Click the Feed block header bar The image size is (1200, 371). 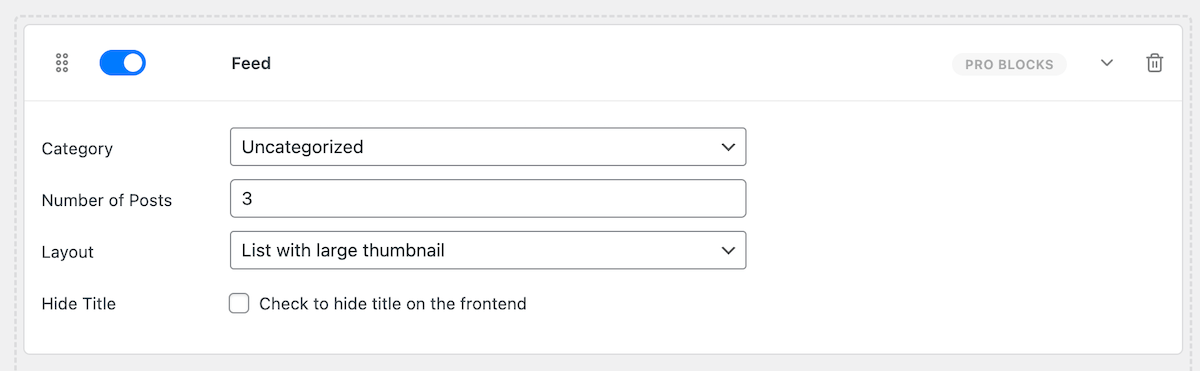pos(603,63)
